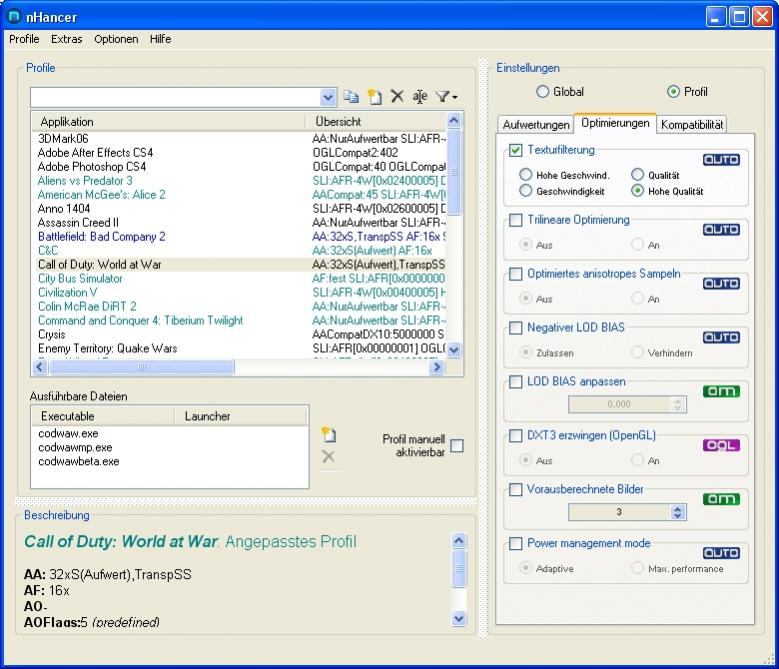Click the rename profile icon
779x669 pixels.
point(420,96)
